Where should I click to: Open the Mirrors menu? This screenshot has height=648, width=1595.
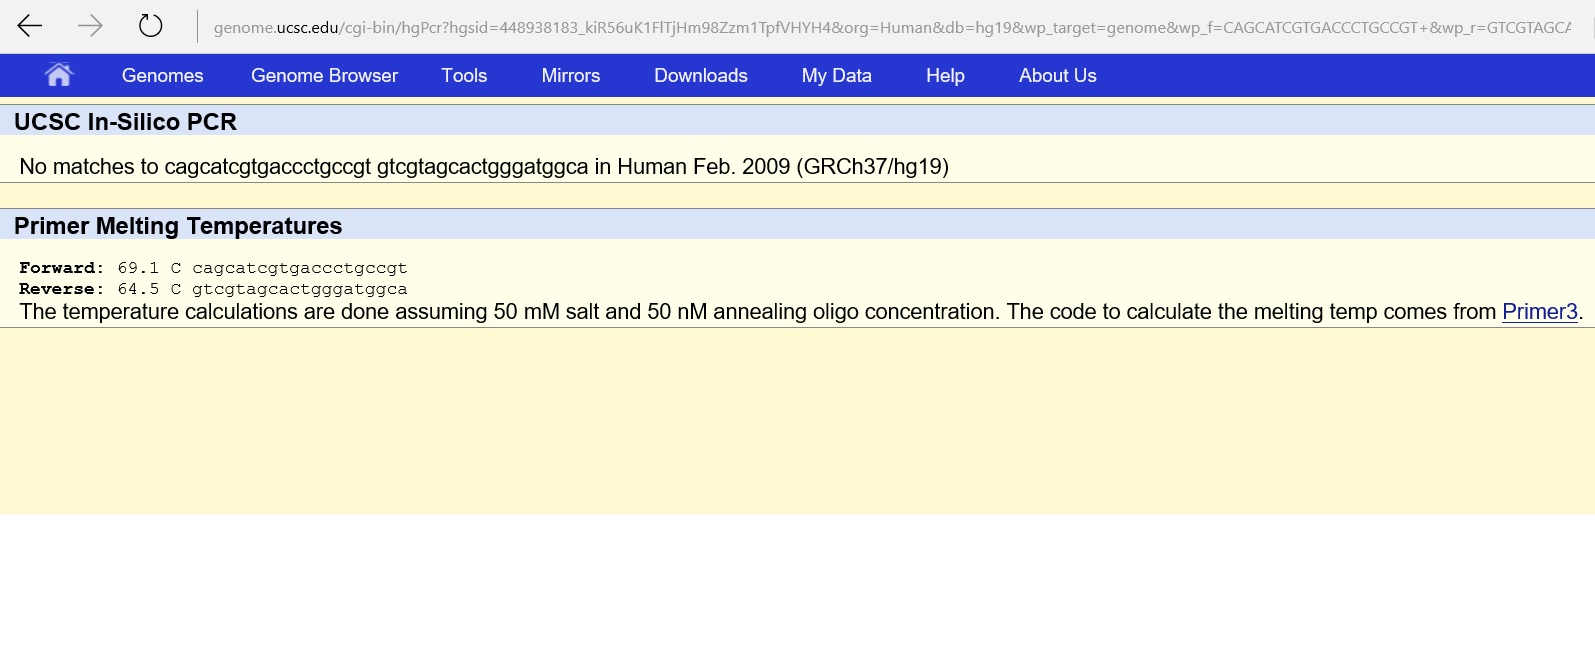pyautogui.click(x=570, y=76)
